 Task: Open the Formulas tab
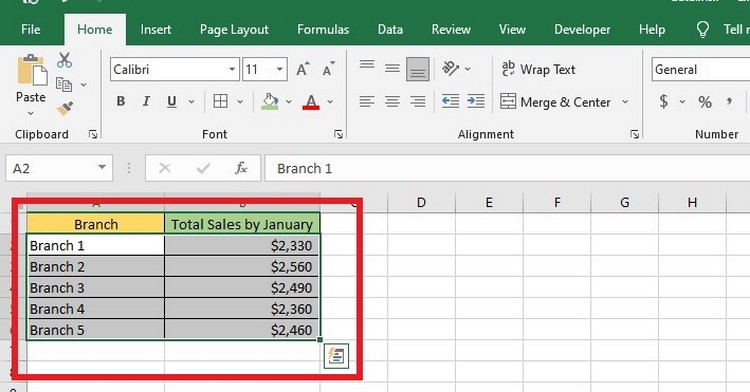click(x=323, y=30)
